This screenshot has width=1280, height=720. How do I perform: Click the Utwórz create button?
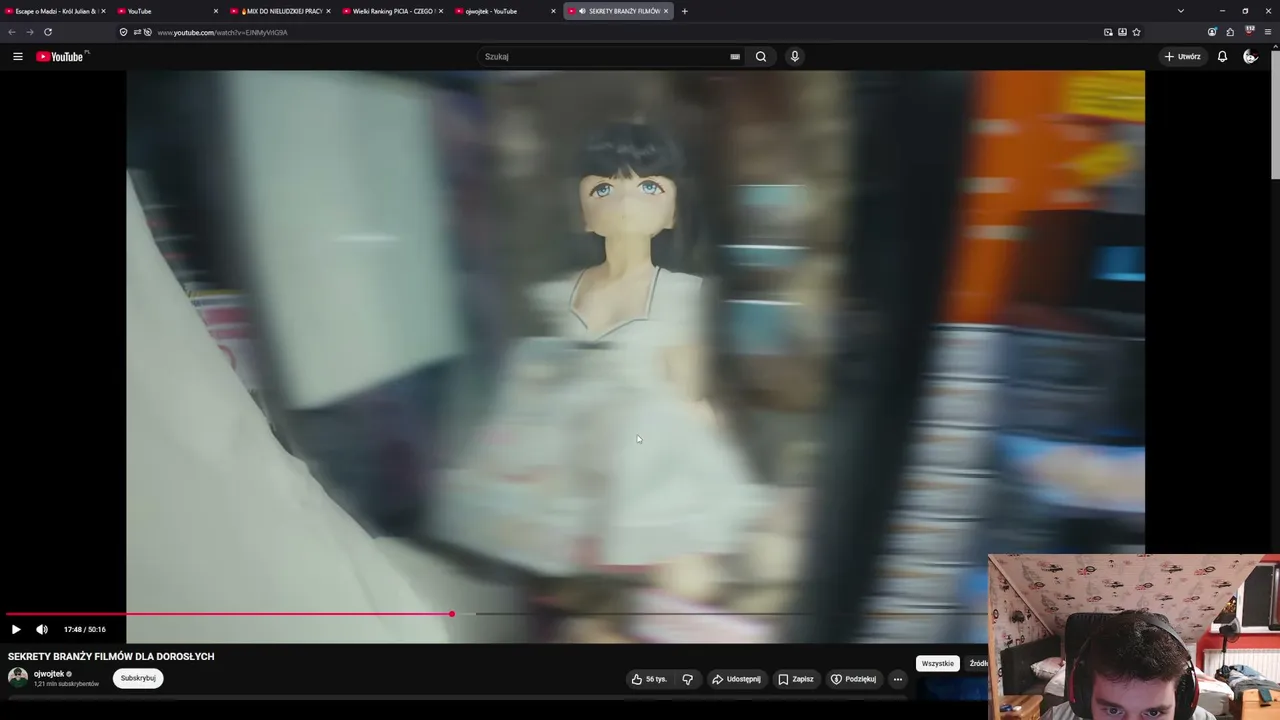(1182, 57)
